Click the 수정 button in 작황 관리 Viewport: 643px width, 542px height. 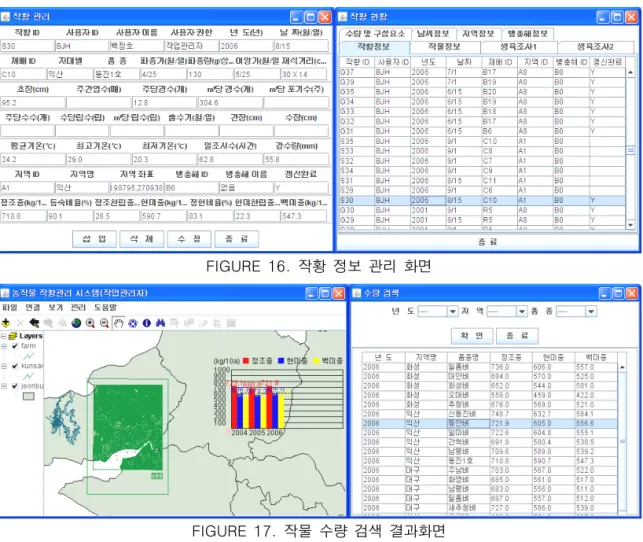[x=189, y=239]
